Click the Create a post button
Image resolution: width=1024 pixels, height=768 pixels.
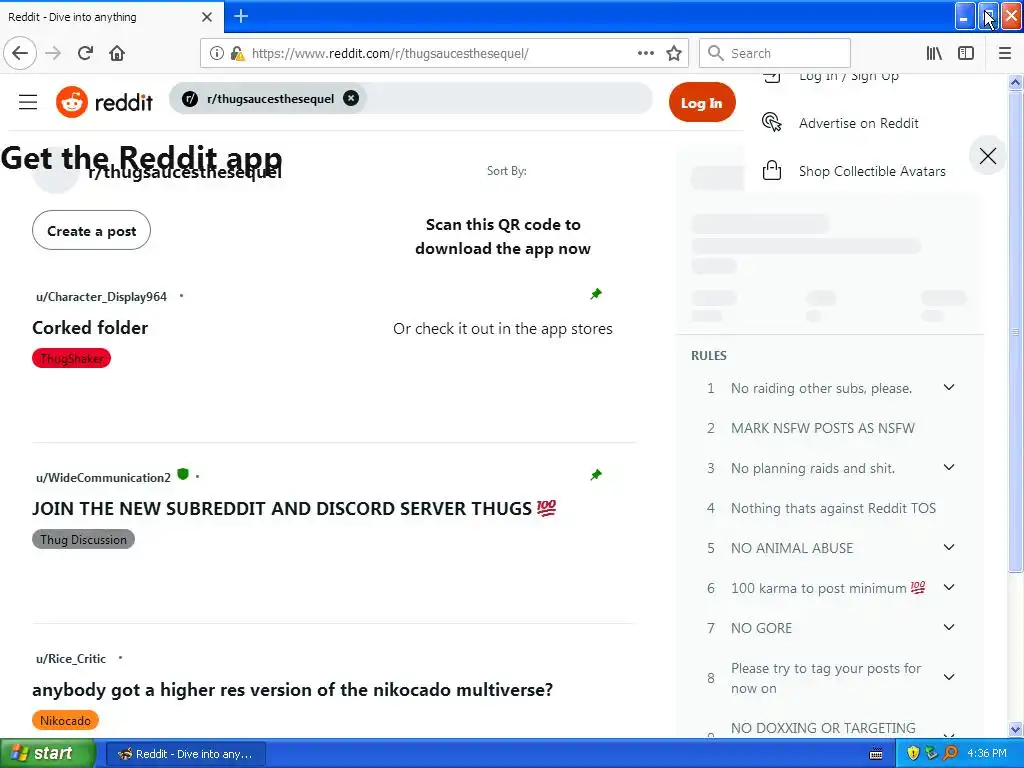pyautogui.click(x=91, y=231)
